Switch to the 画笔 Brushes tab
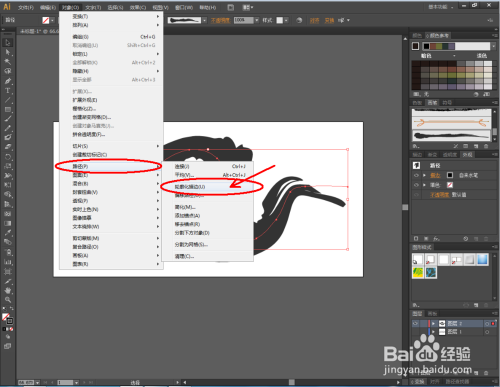Viewport: 500px width, 387px height. [432, 103]
